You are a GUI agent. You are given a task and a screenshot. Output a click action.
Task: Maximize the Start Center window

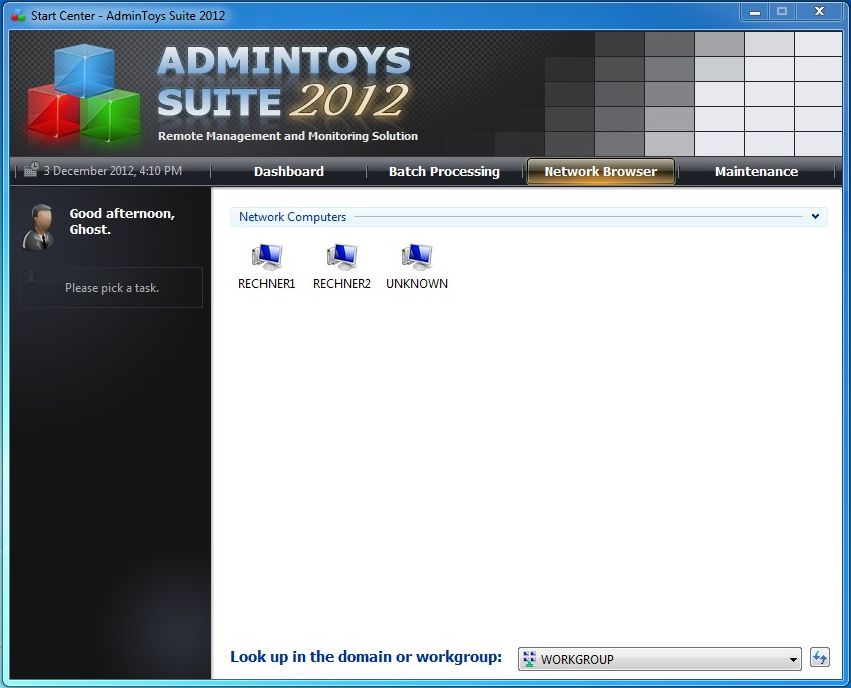(x=782, y=11)
